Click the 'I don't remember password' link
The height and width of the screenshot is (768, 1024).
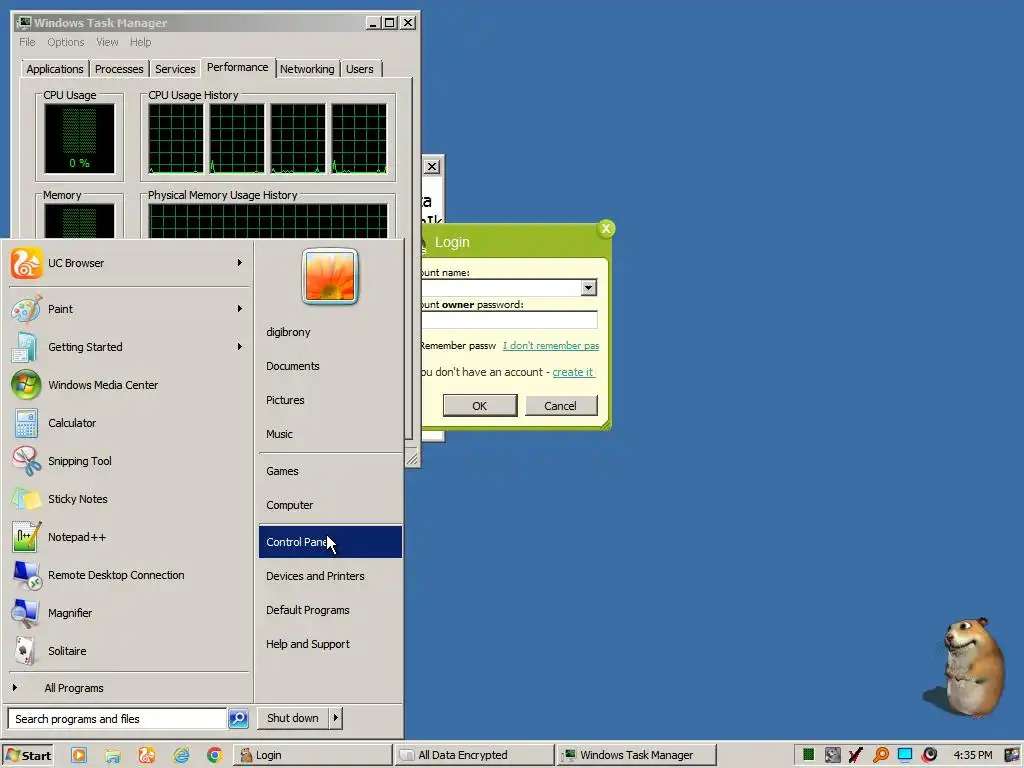551,345
